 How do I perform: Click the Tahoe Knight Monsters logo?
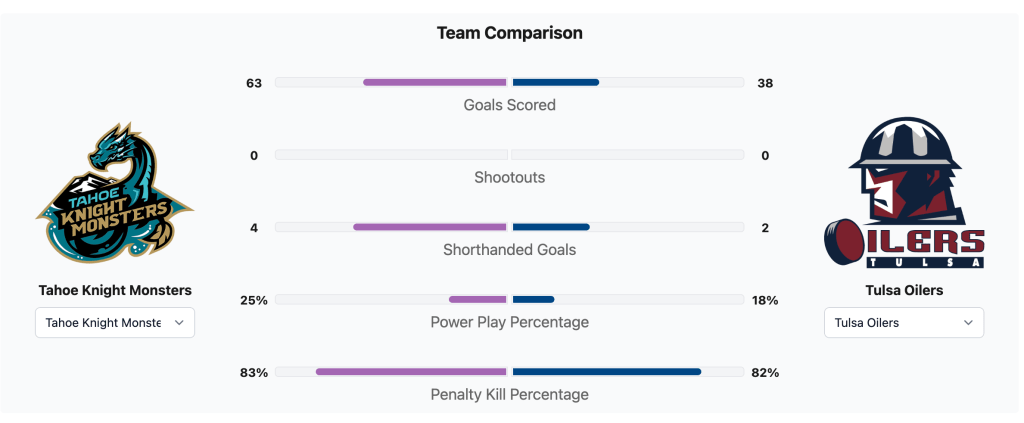[x=115, y=193]
